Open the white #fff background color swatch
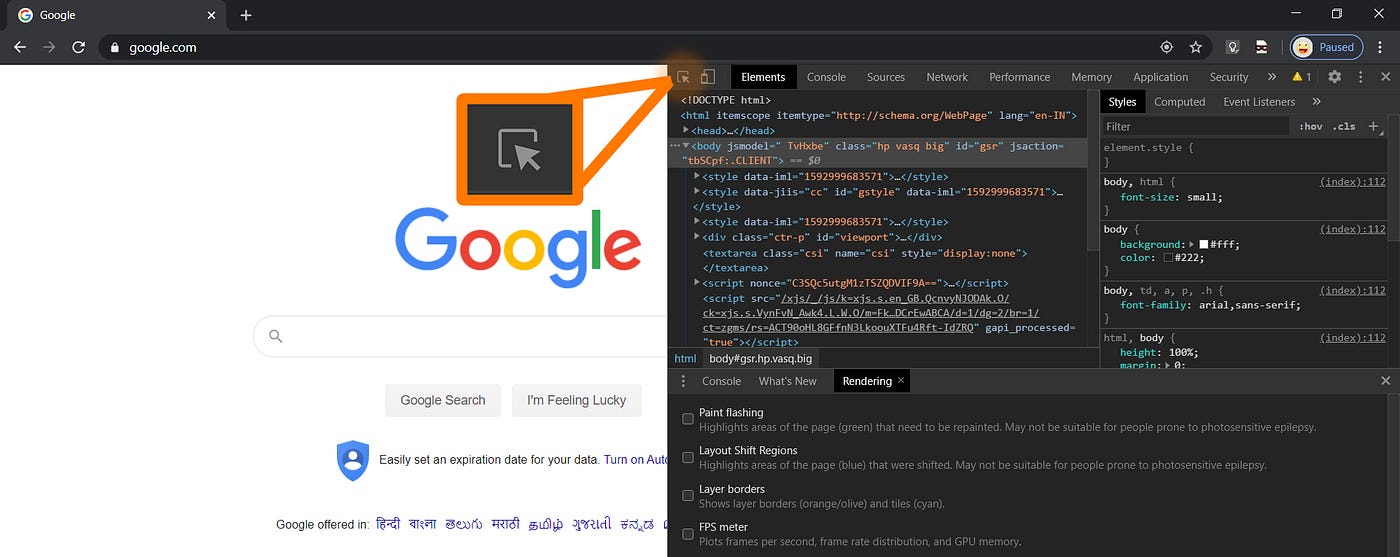The height and width of the screenshot is (557, 1400). pos(1203,244)
